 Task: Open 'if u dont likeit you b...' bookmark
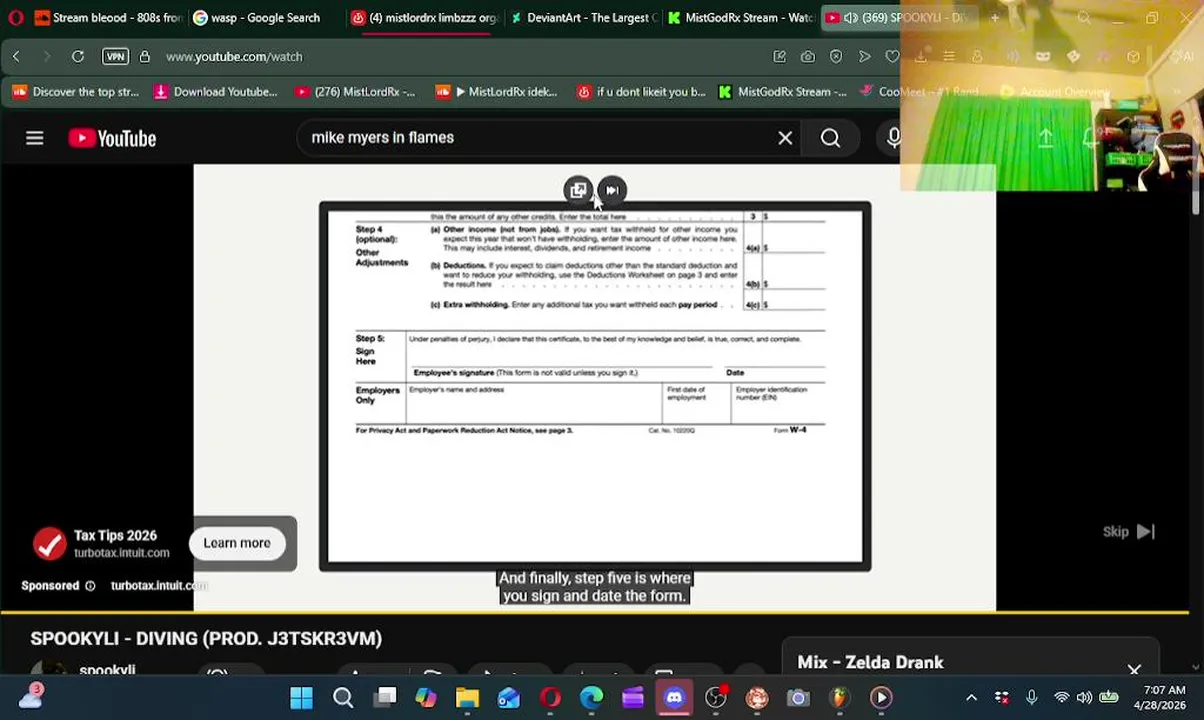[x=641, y=92]
